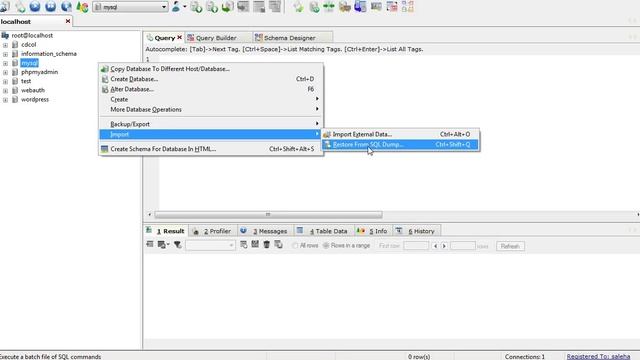Expand the phpmyadmin database node
640x360 pixels.
pyautogui.click(x=5, y=72)
